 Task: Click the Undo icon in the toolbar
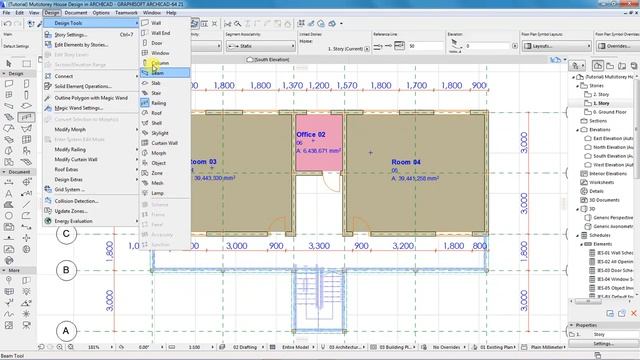tap(7, 24)
